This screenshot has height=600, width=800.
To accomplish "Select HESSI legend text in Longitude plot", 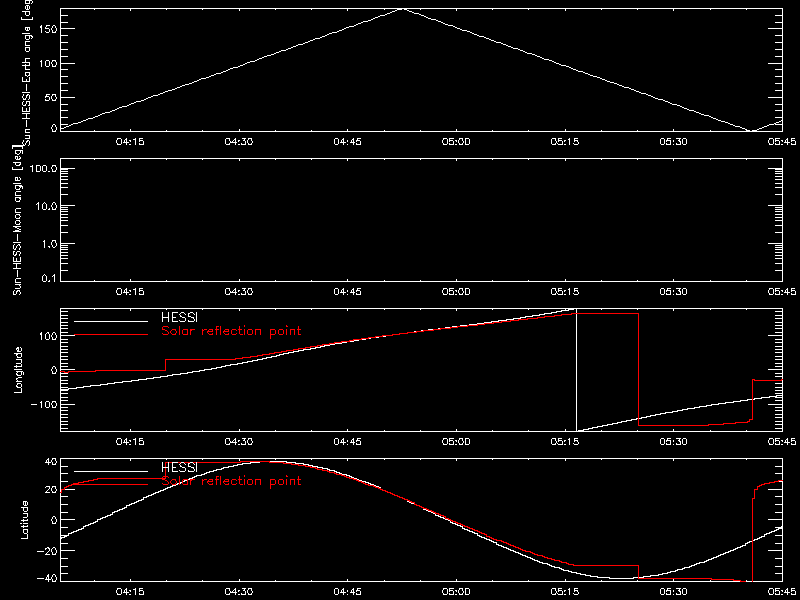I will pos(179,318).
